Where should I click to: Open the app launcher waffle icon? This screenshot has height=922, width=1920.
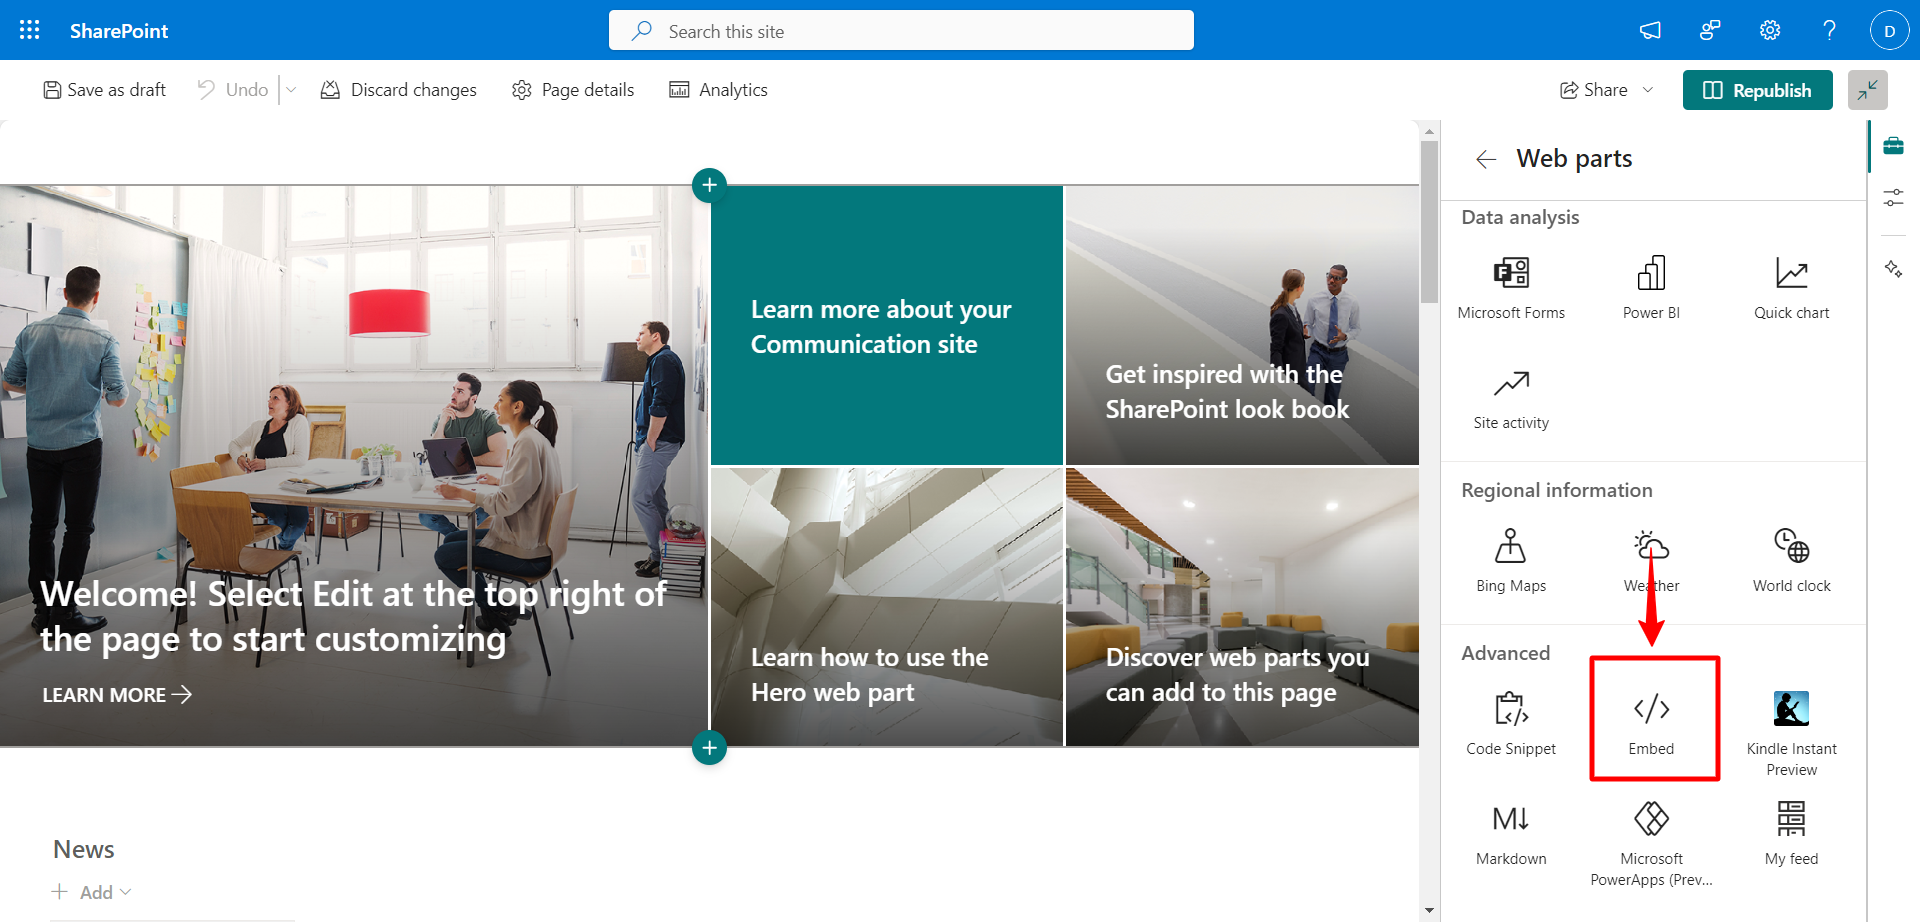30,30
